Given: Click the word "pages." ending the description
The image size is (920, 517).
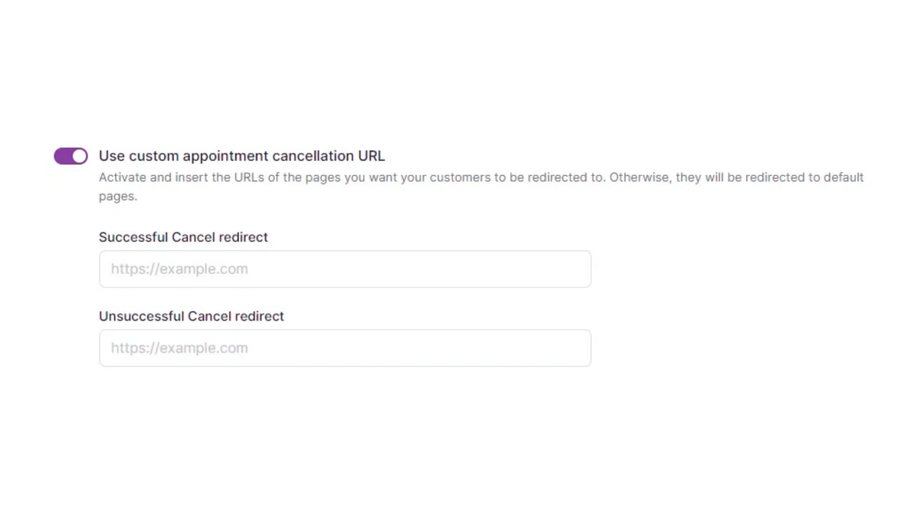Looking at the screenshot, I should pyautogui.click(x=118, y=196).
